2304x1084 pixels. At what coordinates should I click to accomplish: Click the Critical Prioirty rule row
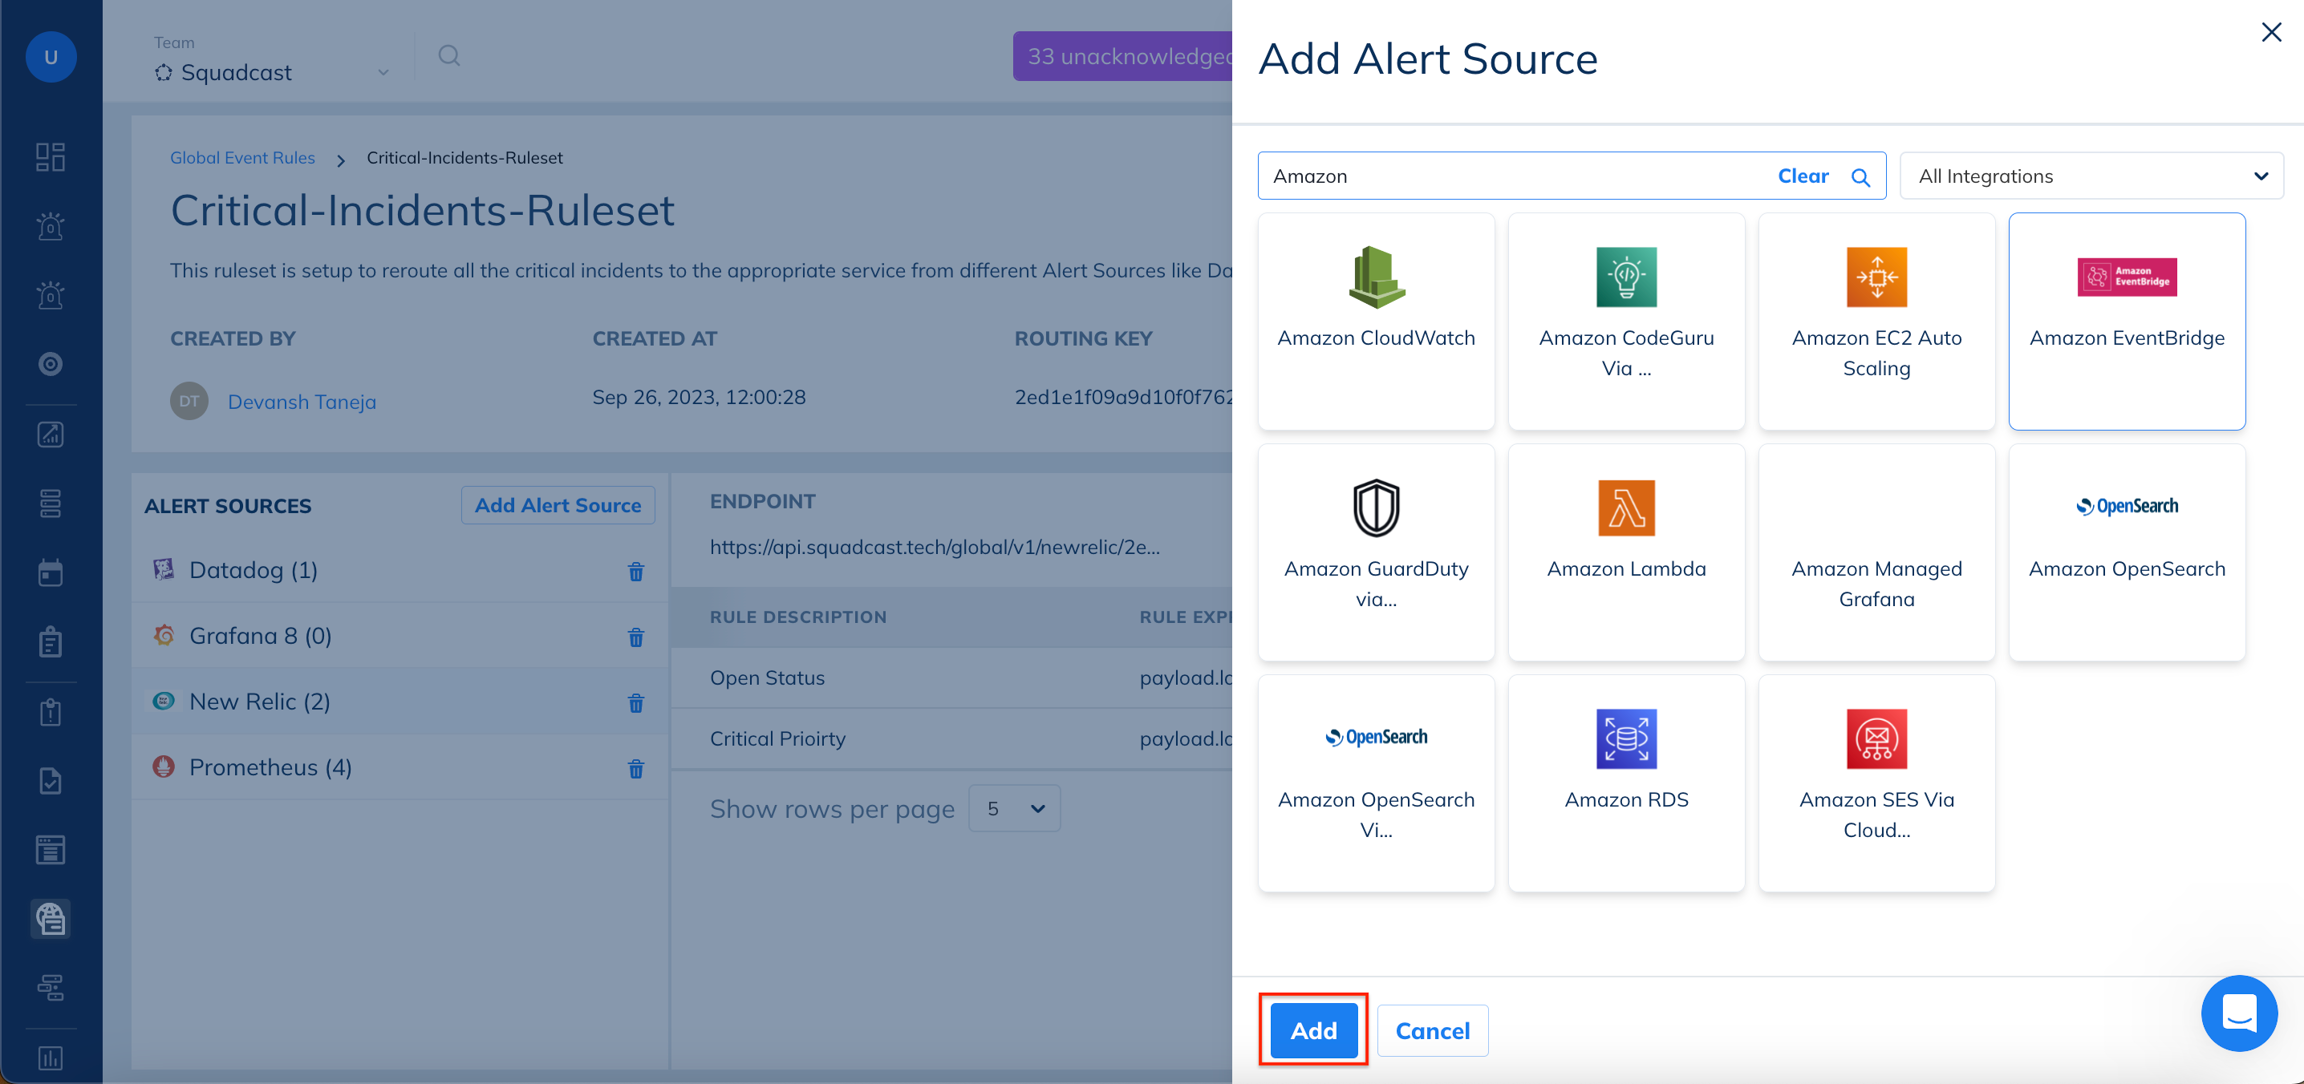point(952,738)
